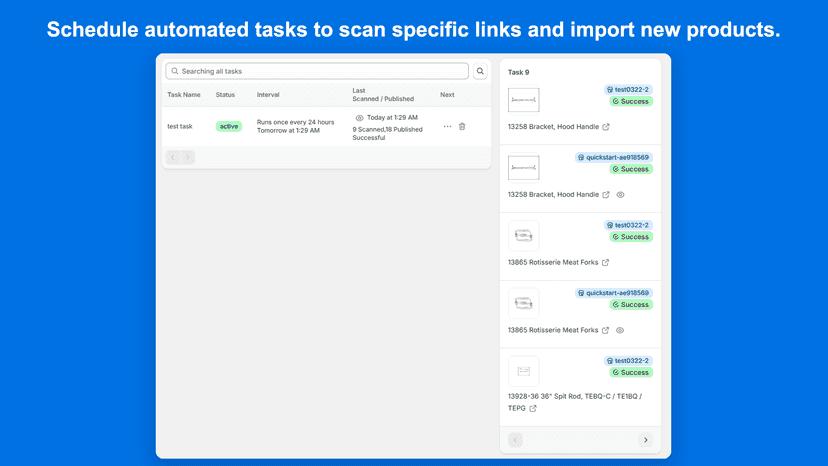Click the Task 9 panel title
The image size is (828, 466).
519,72
